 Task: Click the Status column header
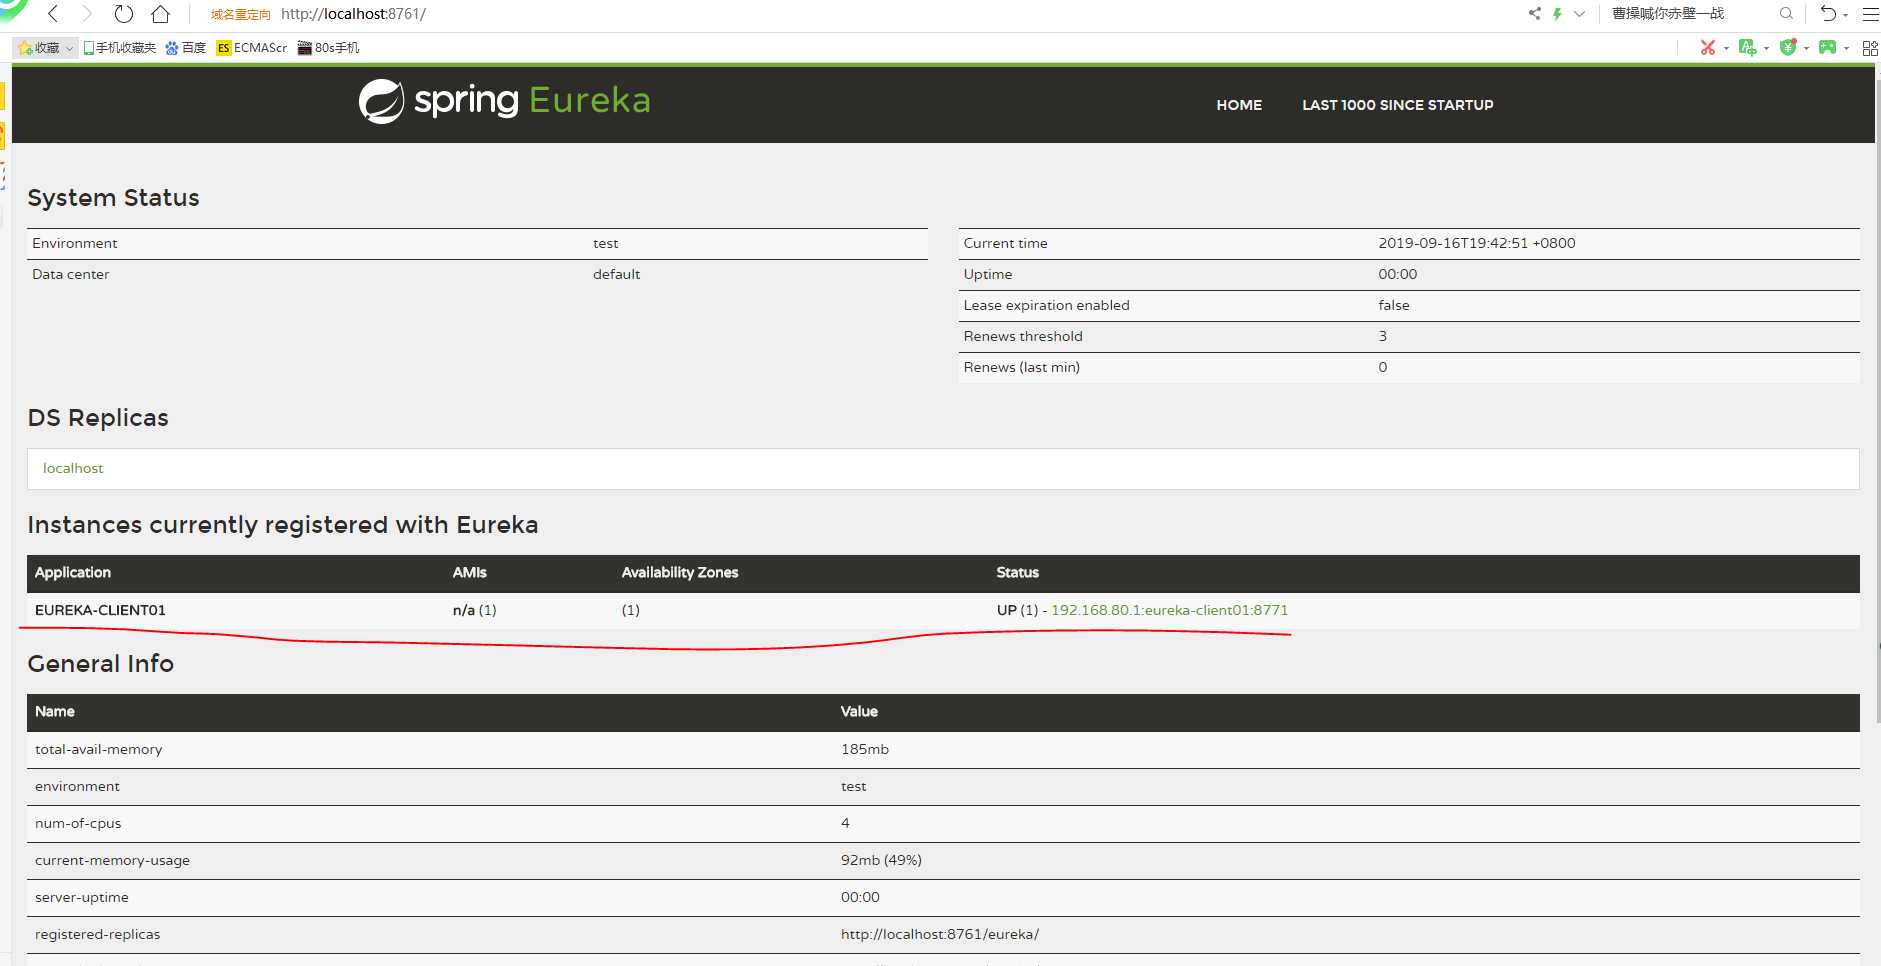(x=1017, y=572)
